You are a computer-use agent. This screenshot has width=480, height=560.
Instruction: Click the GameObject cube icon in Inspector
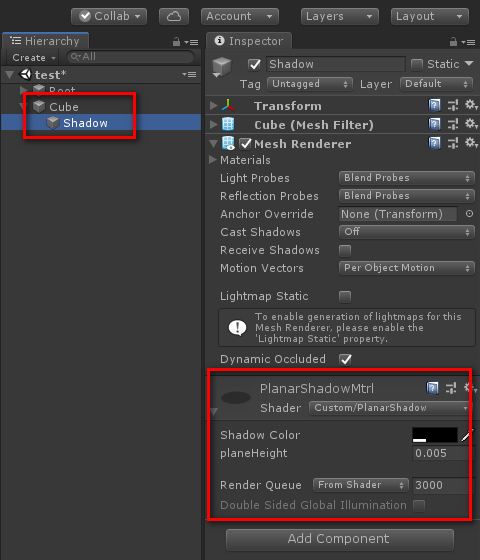click(x=222, y=66)
